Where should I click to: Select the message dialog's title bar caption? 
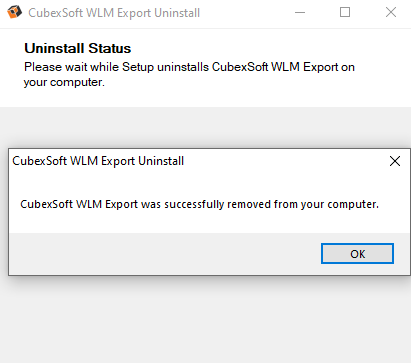pos(98,161)
